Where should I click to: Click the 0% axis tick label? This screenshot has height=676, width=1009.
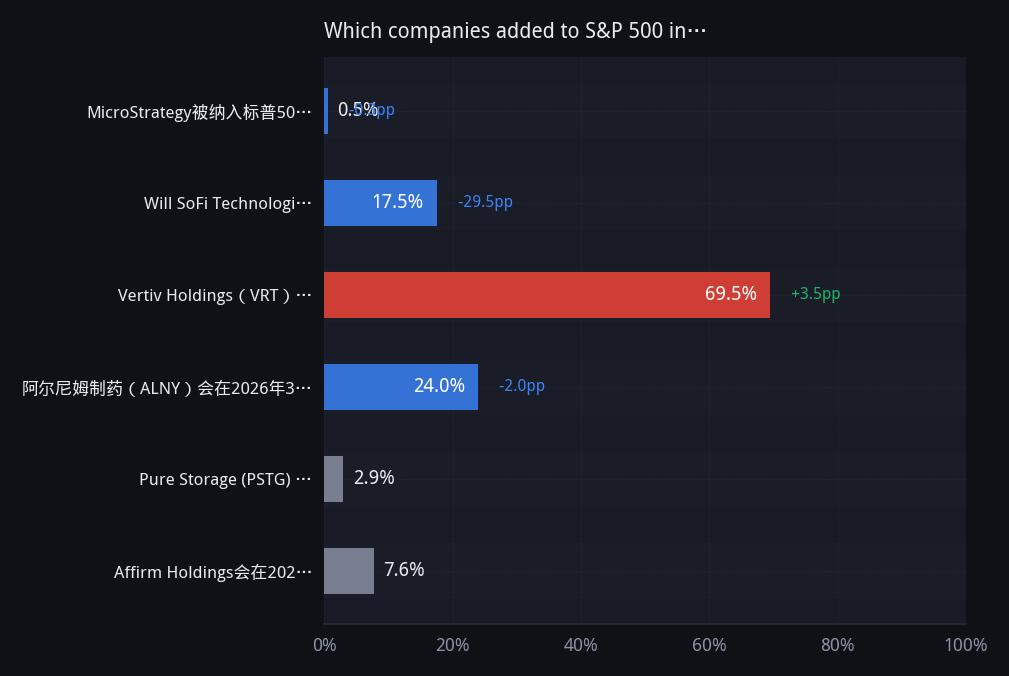[x=324, y=644]
